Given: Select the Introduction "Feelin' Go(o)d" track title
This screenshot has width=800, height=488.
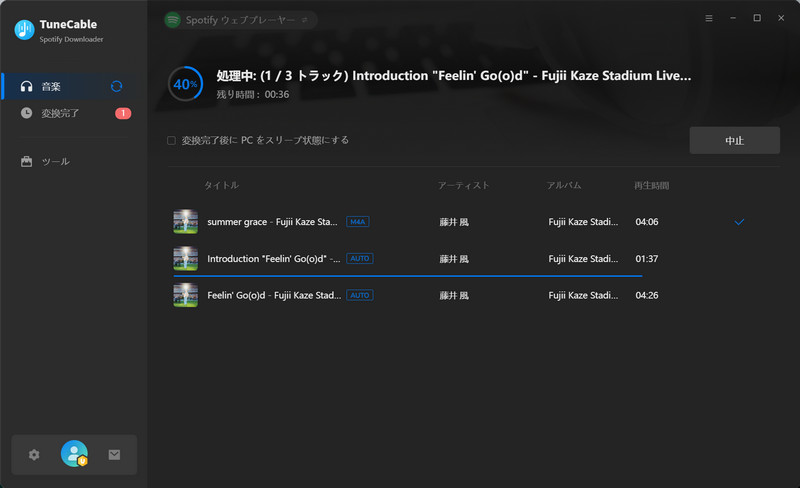Looking at the screenshot, I should point(273,258).
